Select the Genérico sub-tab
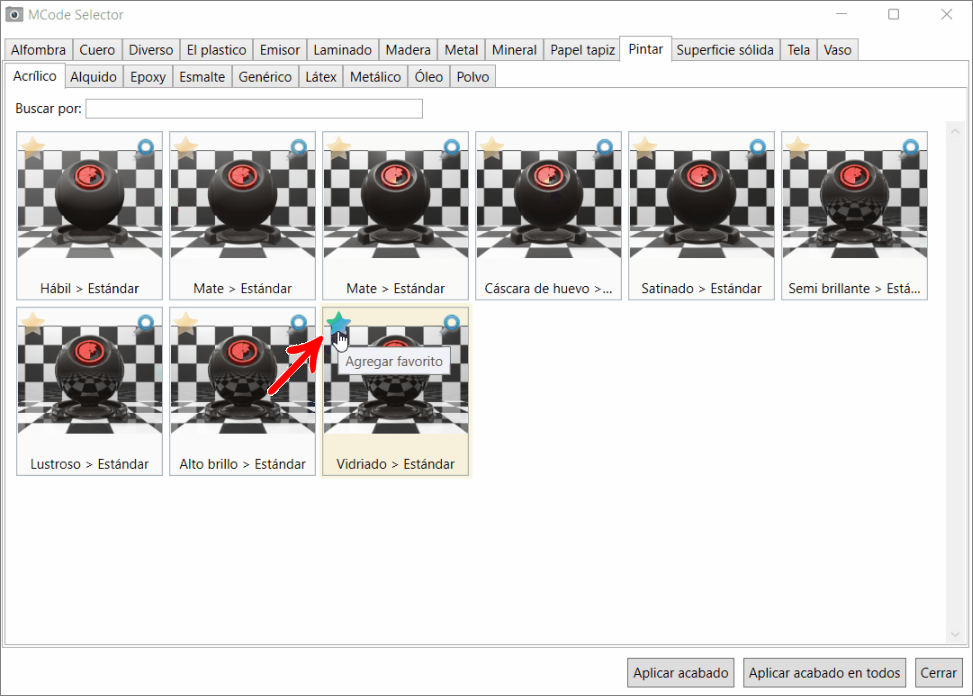 pyautogui.click(x=265, y=77)
